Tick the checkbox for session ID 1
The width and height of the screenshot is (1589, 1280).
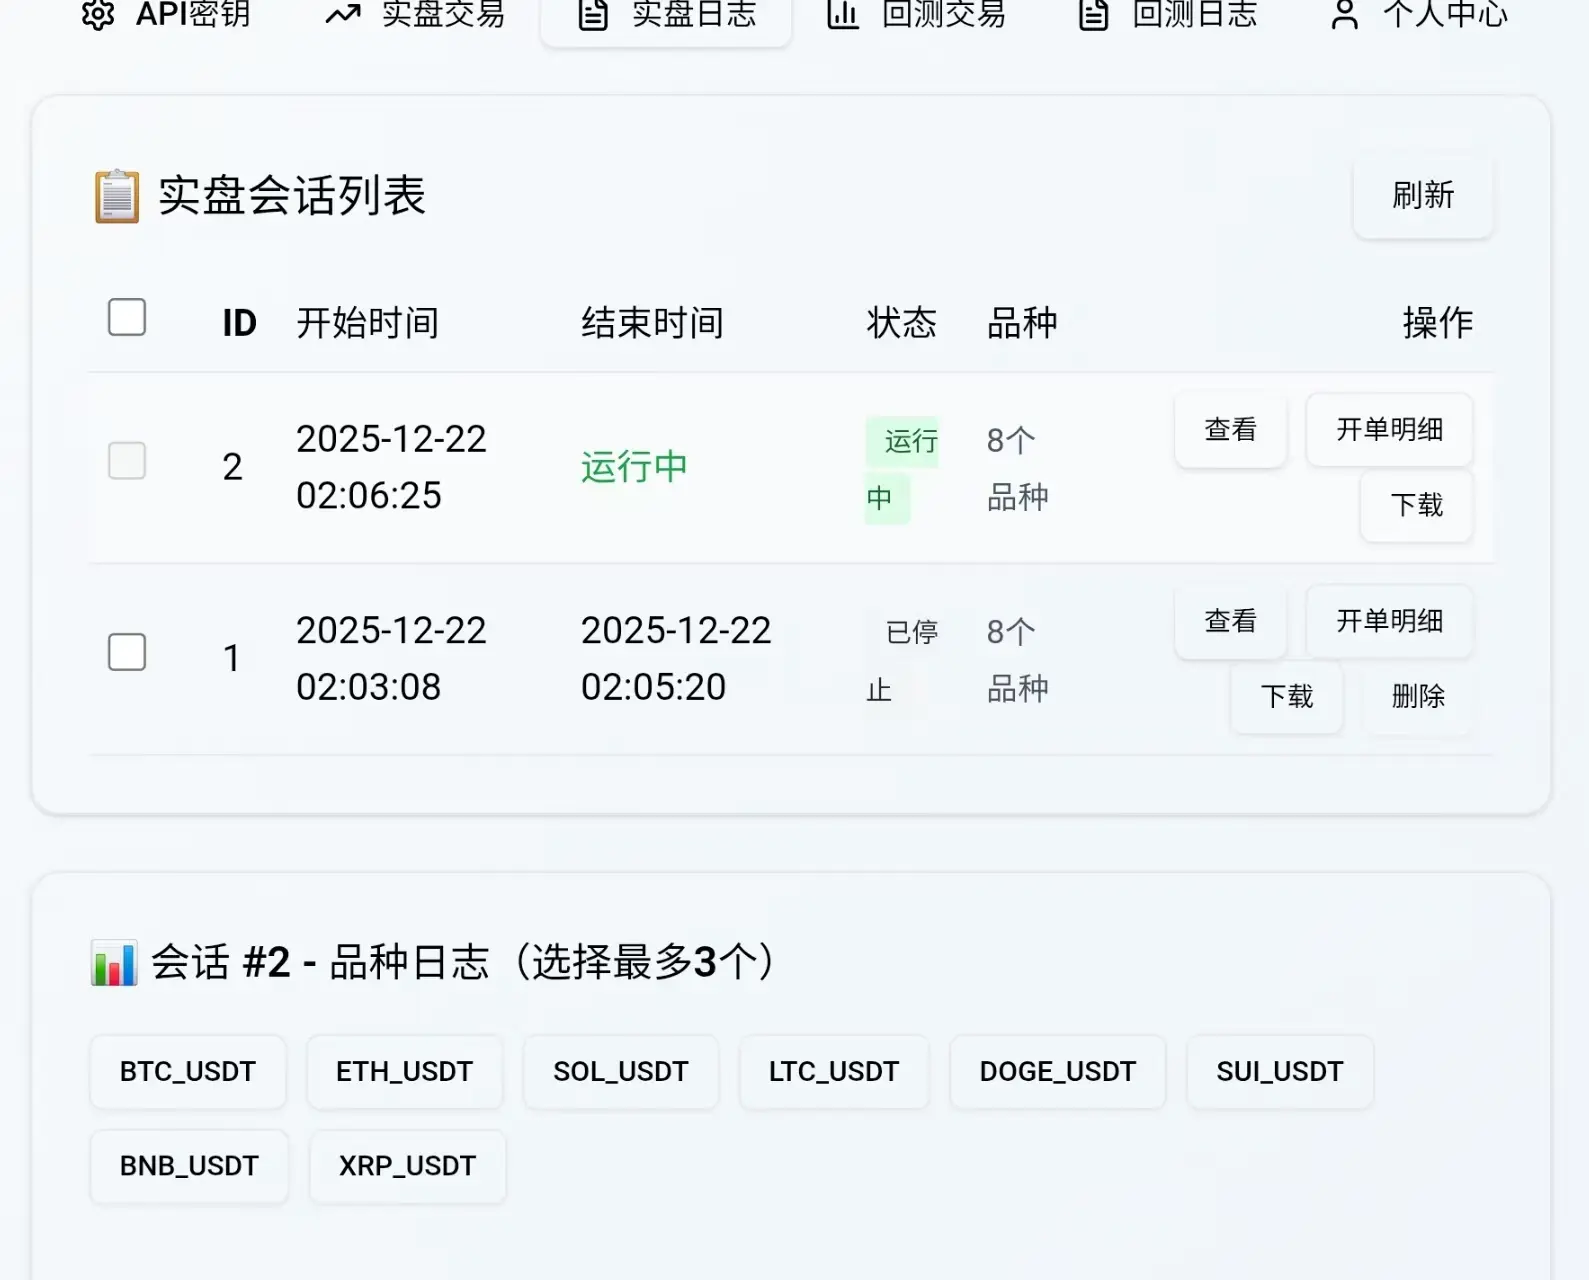(127, 652)
